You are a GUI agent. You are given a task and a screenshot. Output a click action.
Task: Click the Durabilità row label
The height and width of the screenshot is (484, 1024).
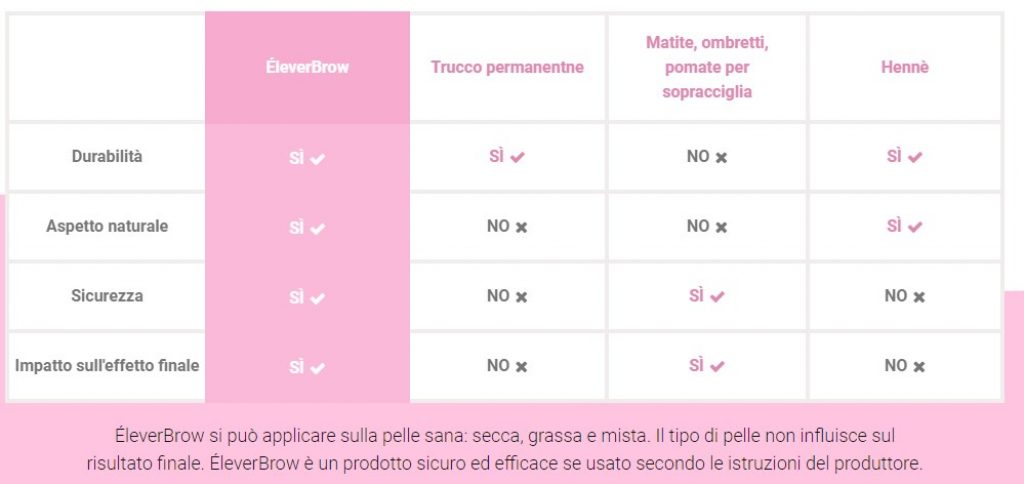[x=107, y=157]
